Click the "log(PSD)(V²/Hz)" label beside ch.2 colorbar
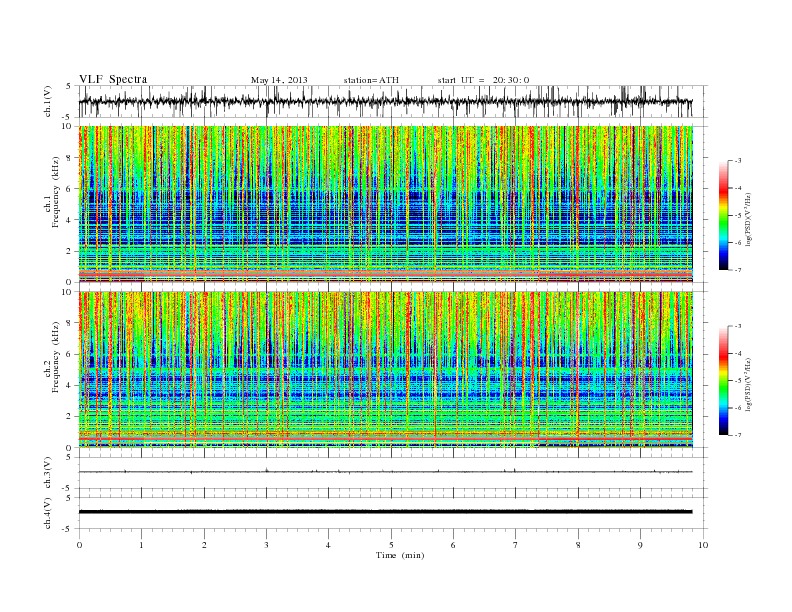The width and height of the screenshot is (792, 612). [x=748, y=384]
